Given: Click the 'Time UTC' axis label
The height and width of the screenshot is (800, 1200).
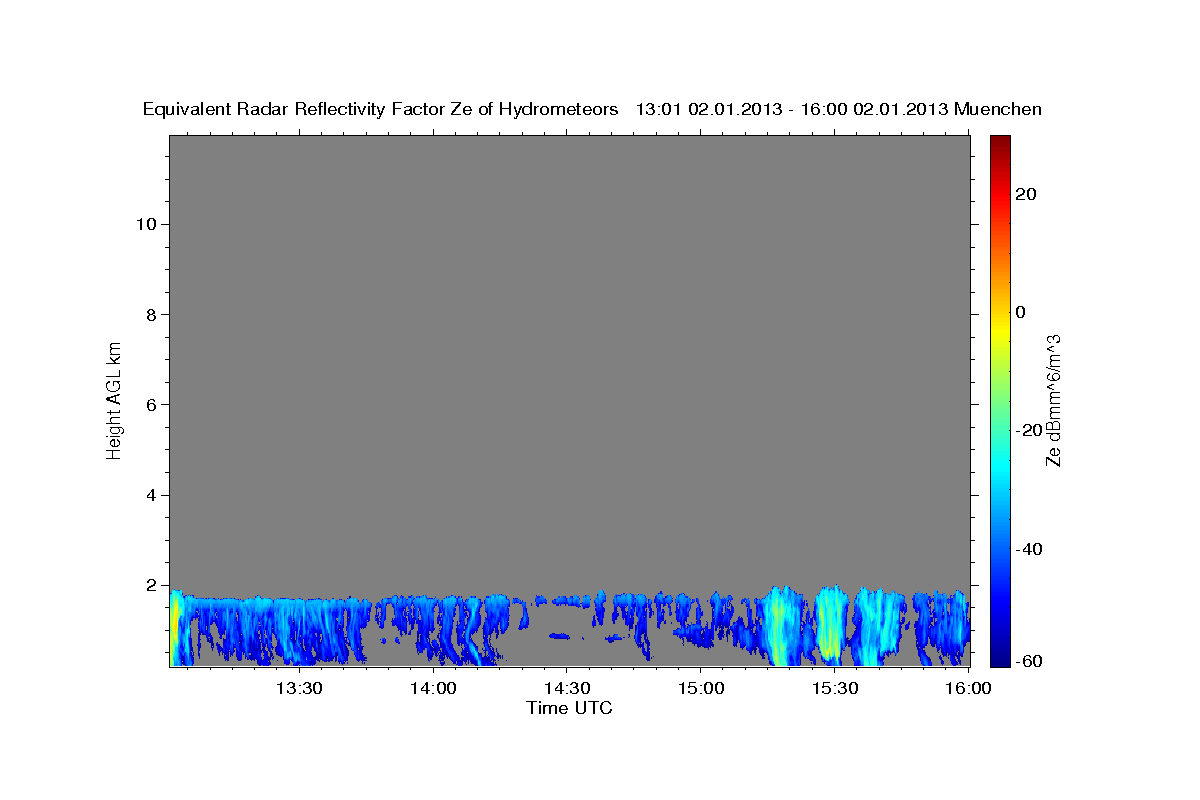Looking at the screenshot, I should point(569,708).
